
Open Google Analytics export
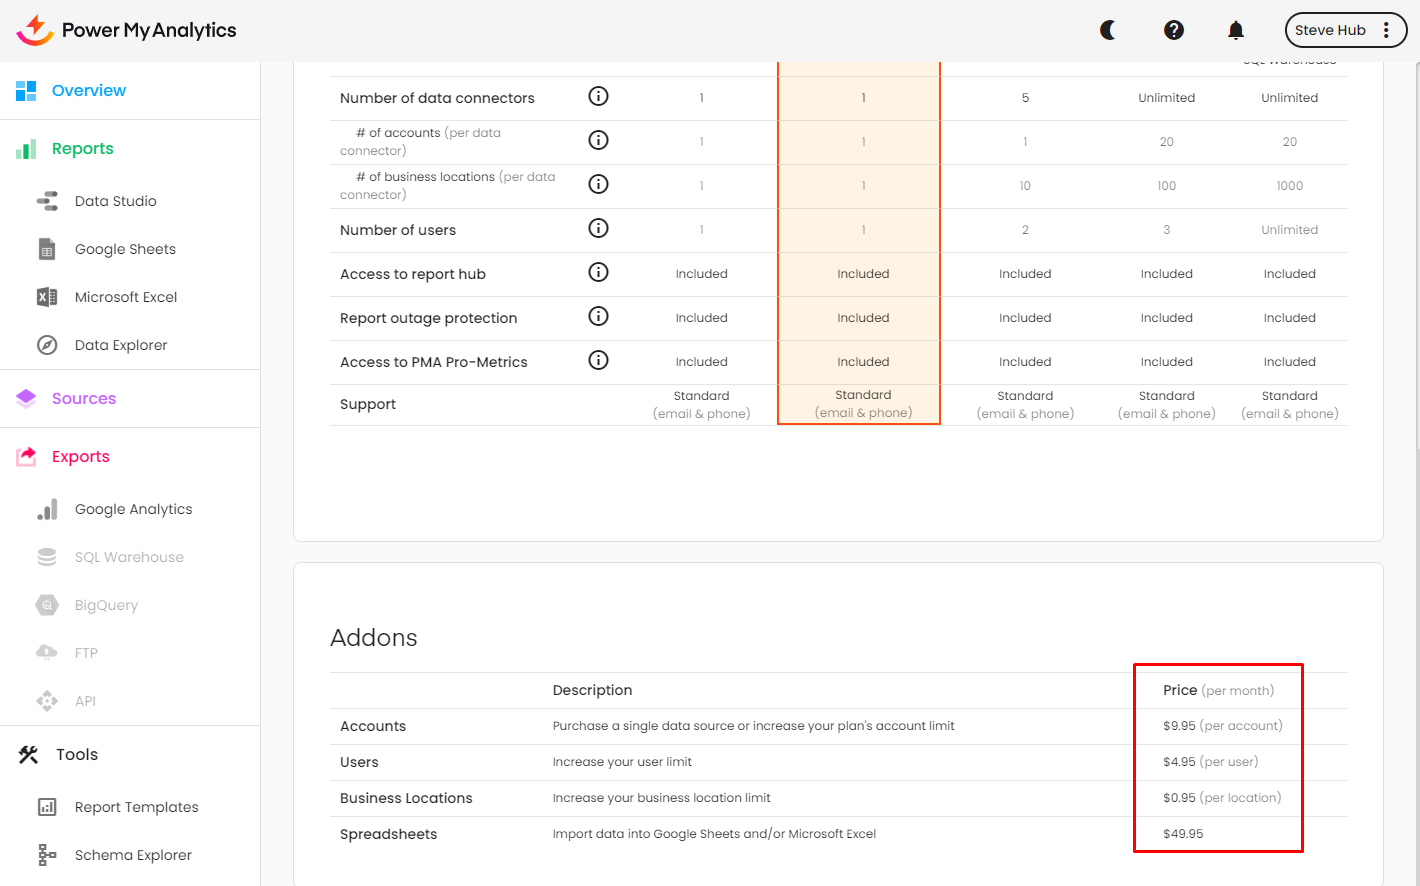coord(133,509)
